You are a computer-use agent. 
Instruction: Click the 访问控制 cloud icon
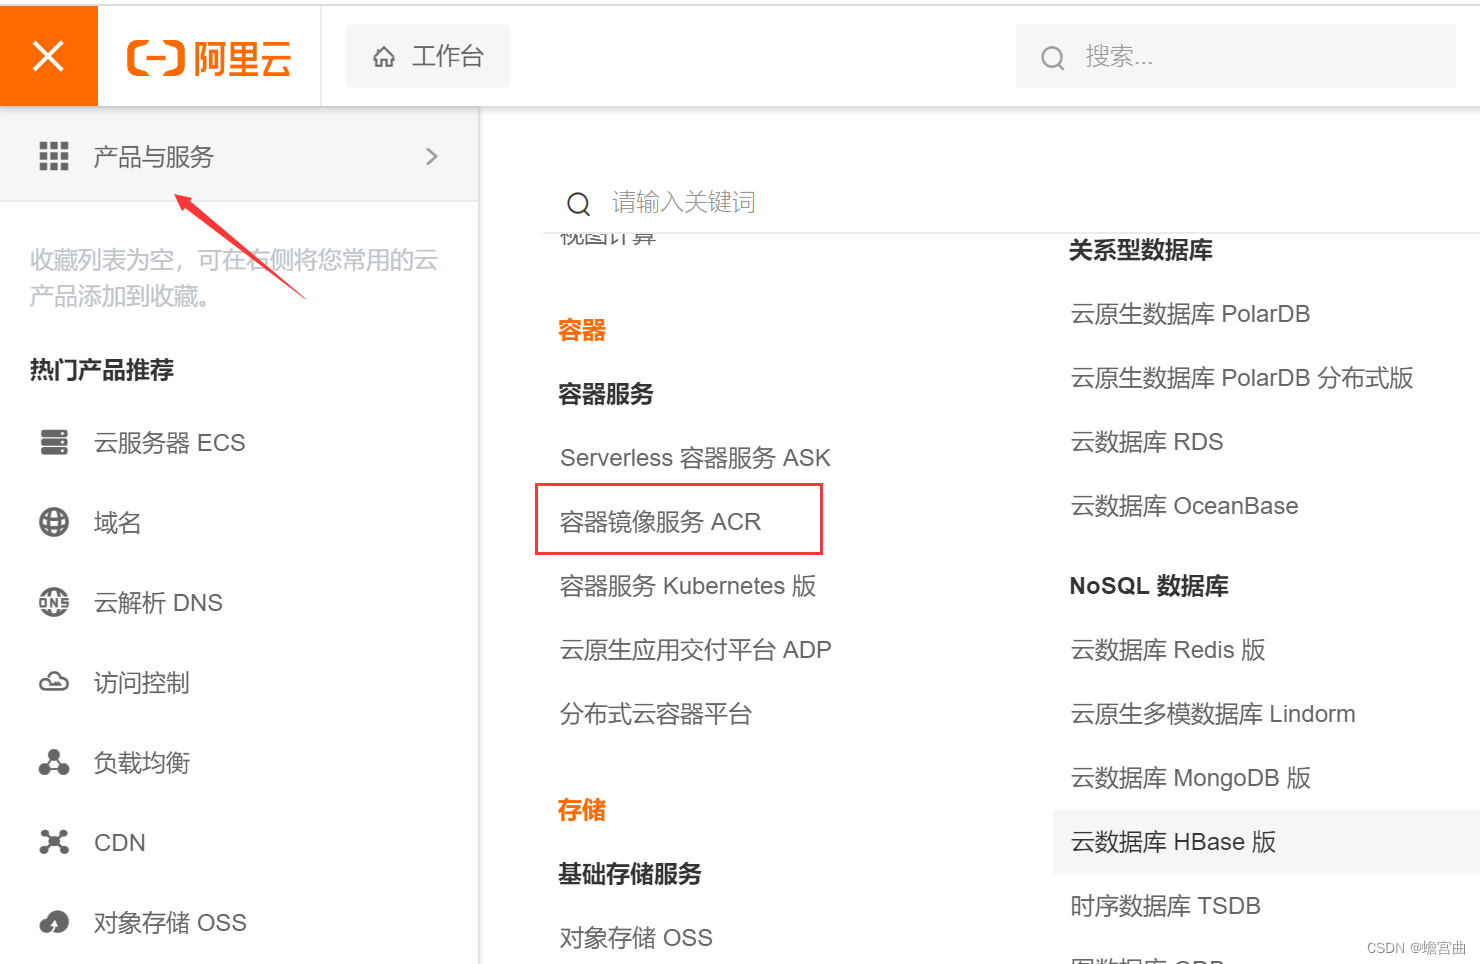pos(54,682)
